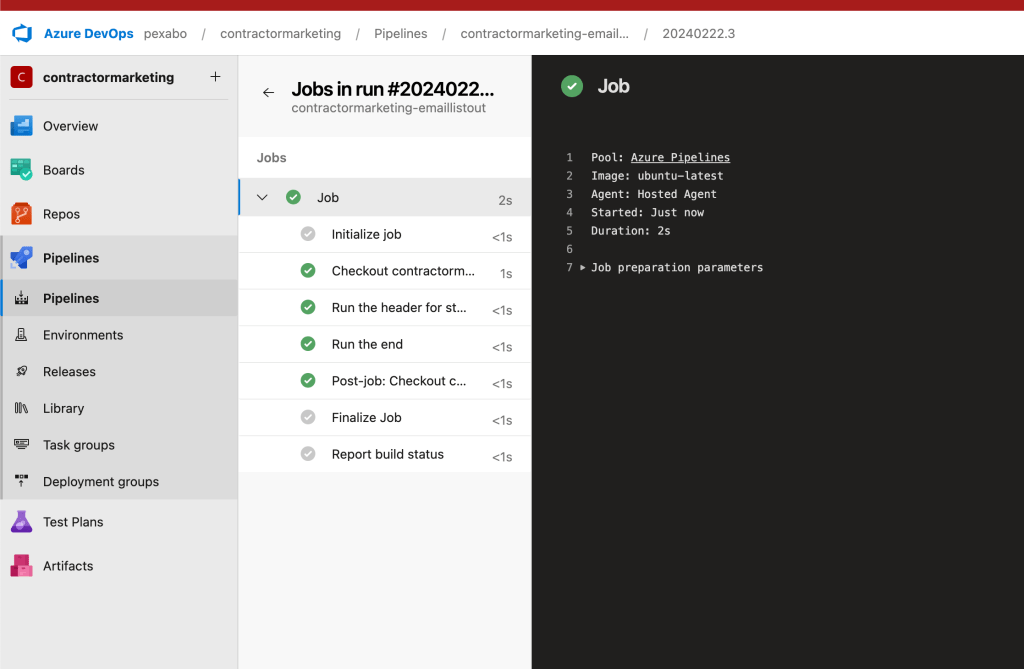The height and width of the screenshot is (669, 1024).
Task: Click the "Started: Just now" log line
Action: tap(647, 212)
